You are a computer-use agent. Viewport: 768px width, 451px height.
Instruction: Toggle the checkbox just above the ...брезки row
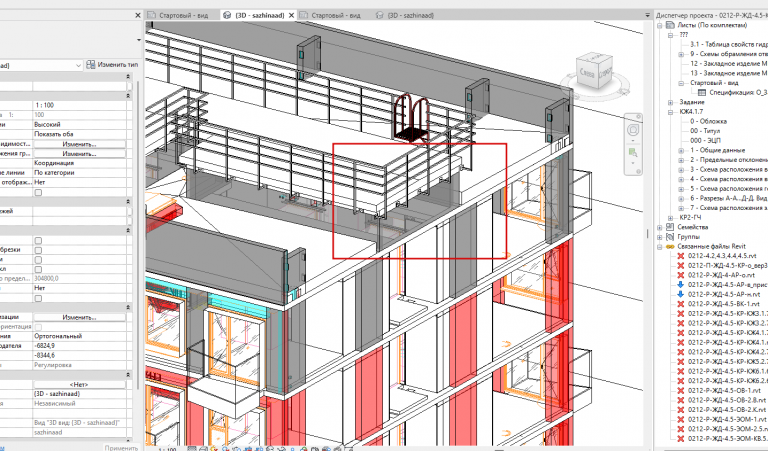tap(38, 240)
